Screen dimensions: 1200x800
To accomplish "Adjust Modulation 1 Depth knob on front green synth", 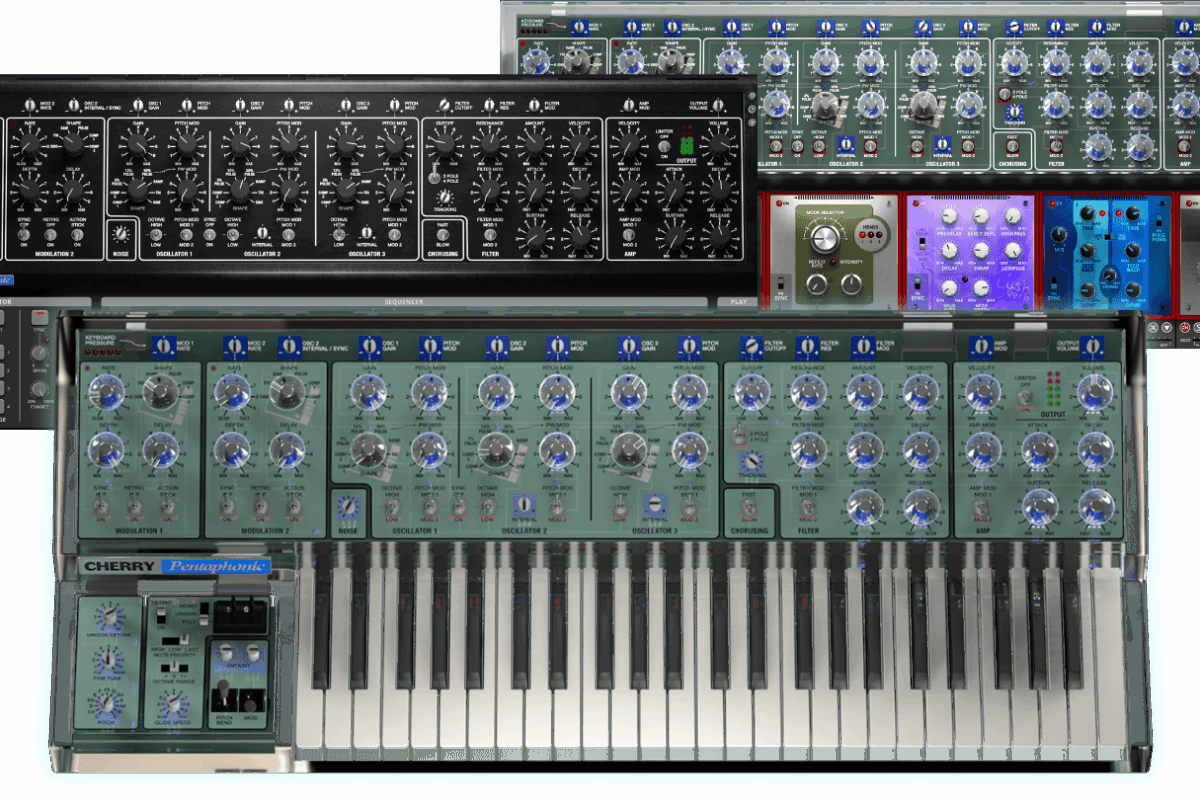I will pyautogui.click(x=108, y=452).
